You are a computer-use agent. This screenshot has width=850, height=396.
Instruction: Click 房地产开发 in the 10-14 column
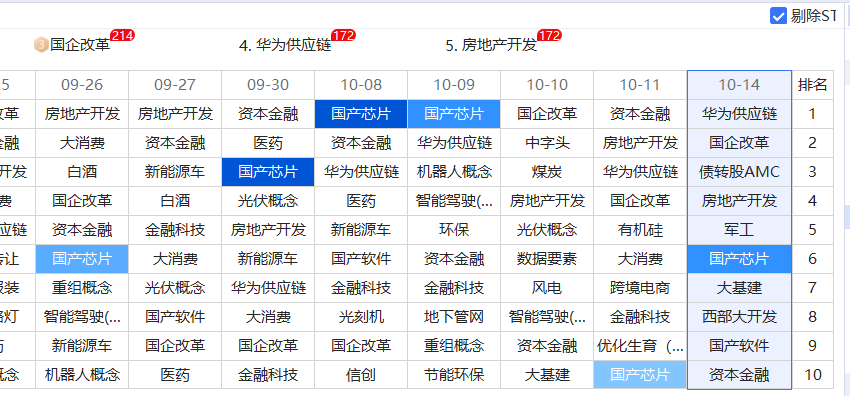click(x=739, y=201)
